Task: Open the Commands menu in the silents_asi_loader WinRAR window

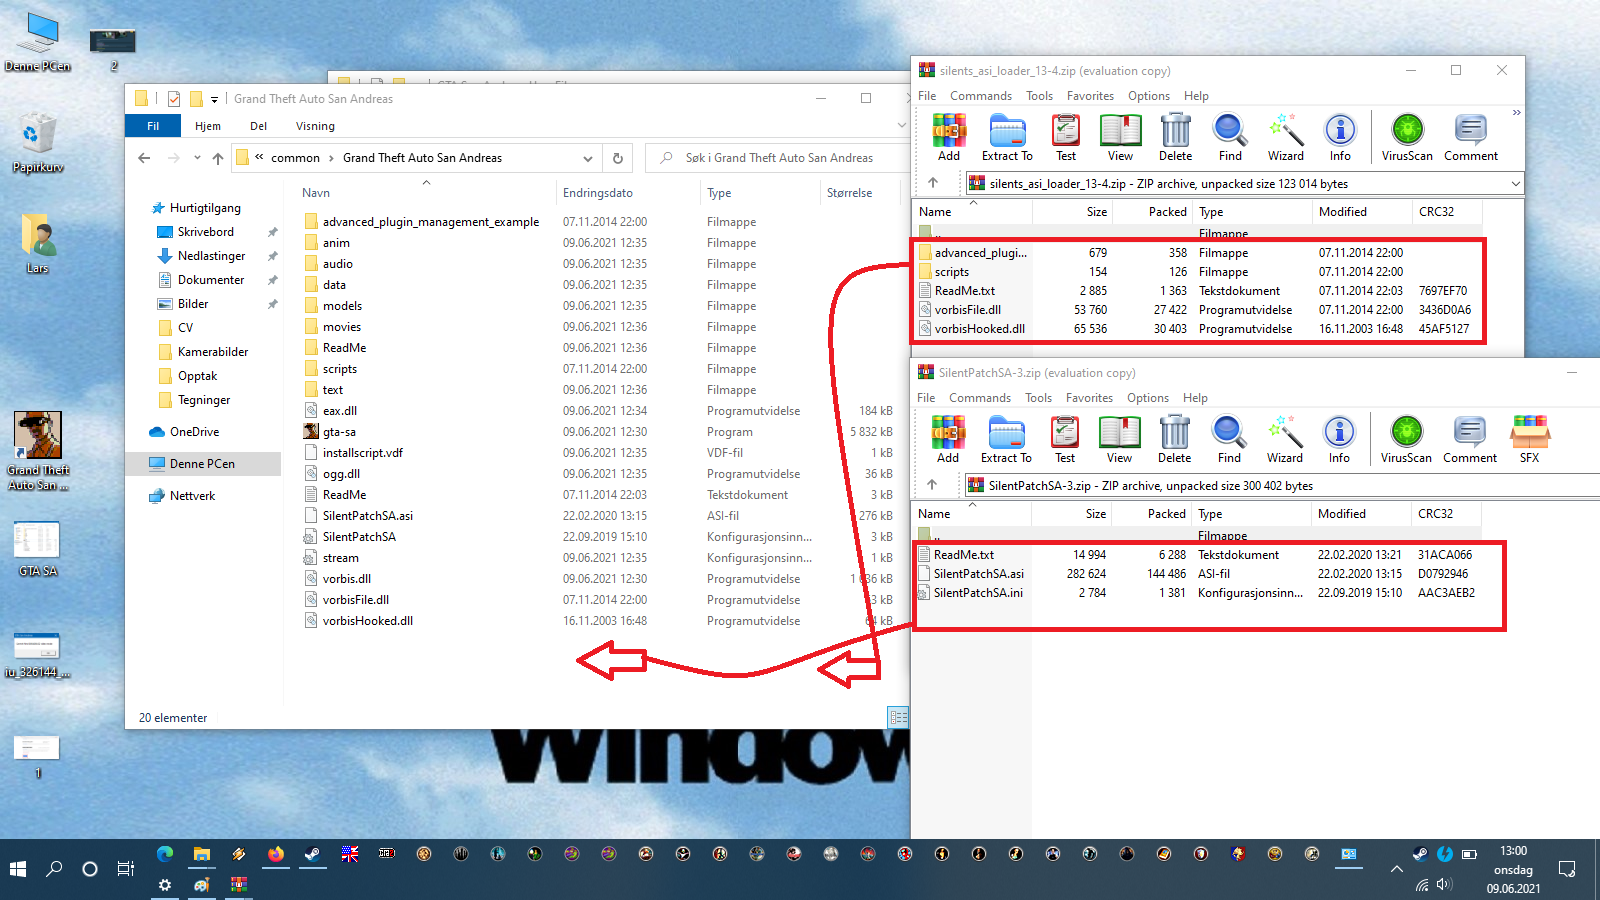Action: [x=981, y=96]
